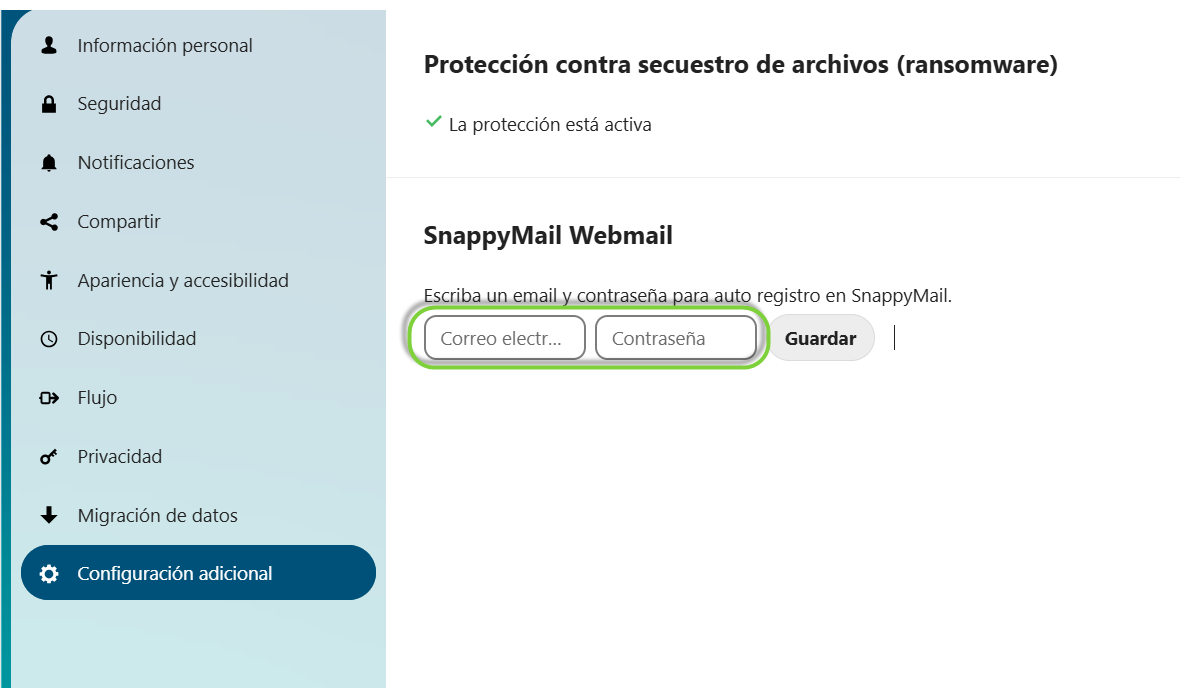Click the bell icon for Notificaciones
Screen dimensions: 1180x688
(49, 163)
